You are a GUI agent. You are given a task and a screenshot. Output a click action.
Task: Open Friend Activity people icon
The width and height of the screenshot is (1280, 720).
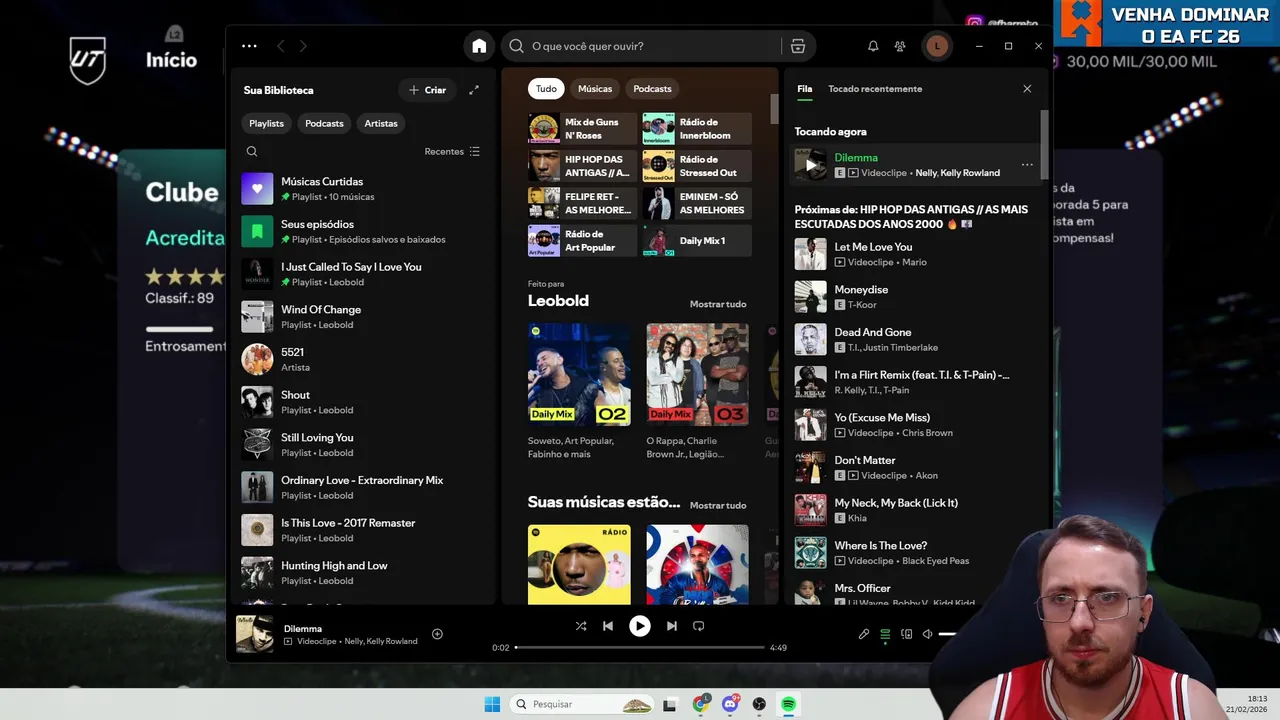click(x=900, y=46)
